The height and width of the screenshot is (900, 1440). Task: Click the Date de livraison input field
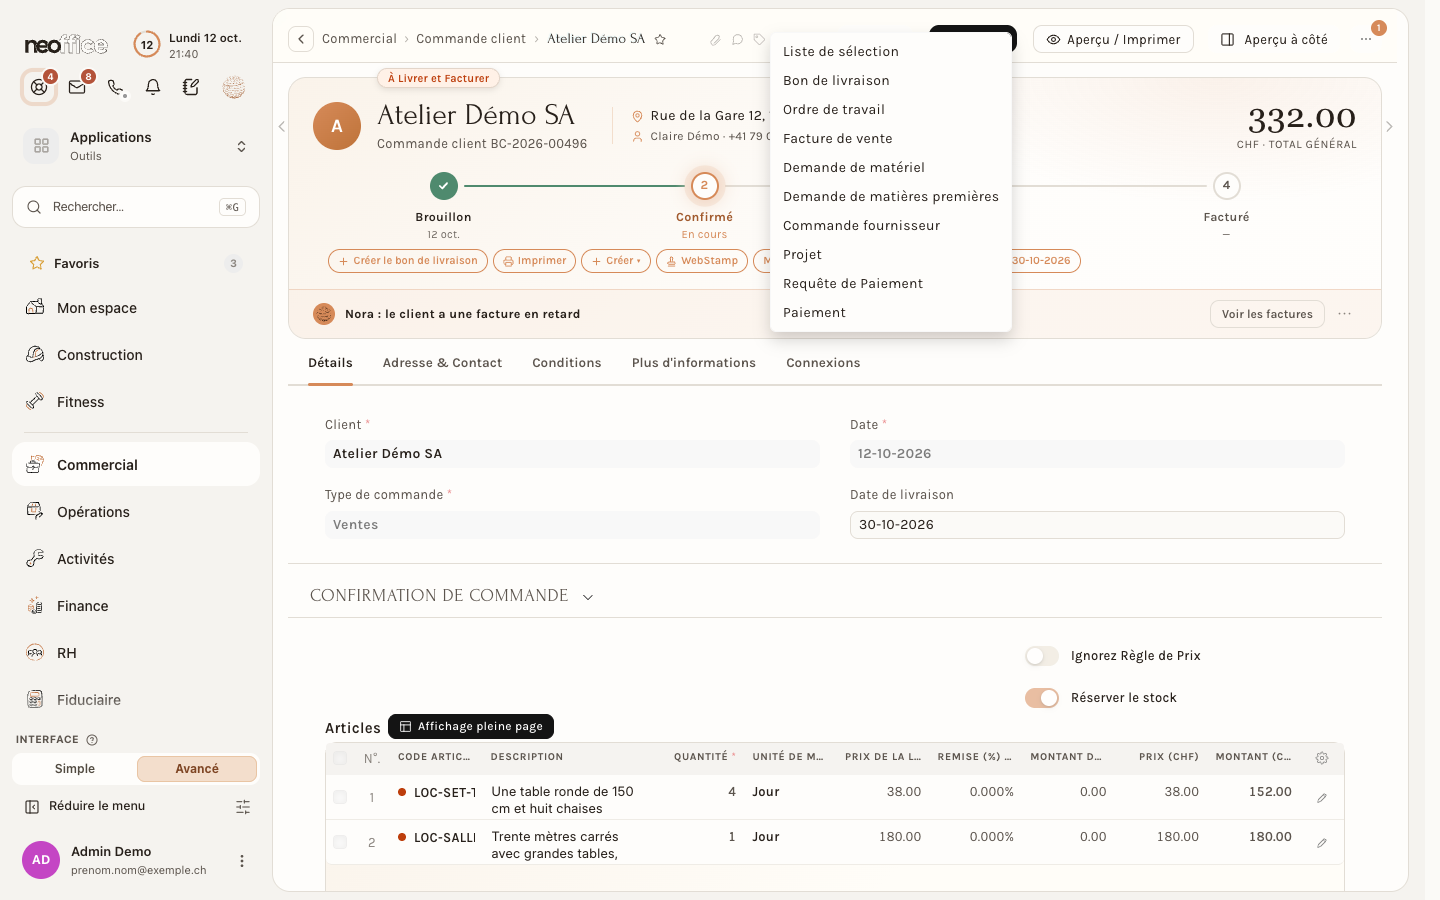click(1097, 525)
